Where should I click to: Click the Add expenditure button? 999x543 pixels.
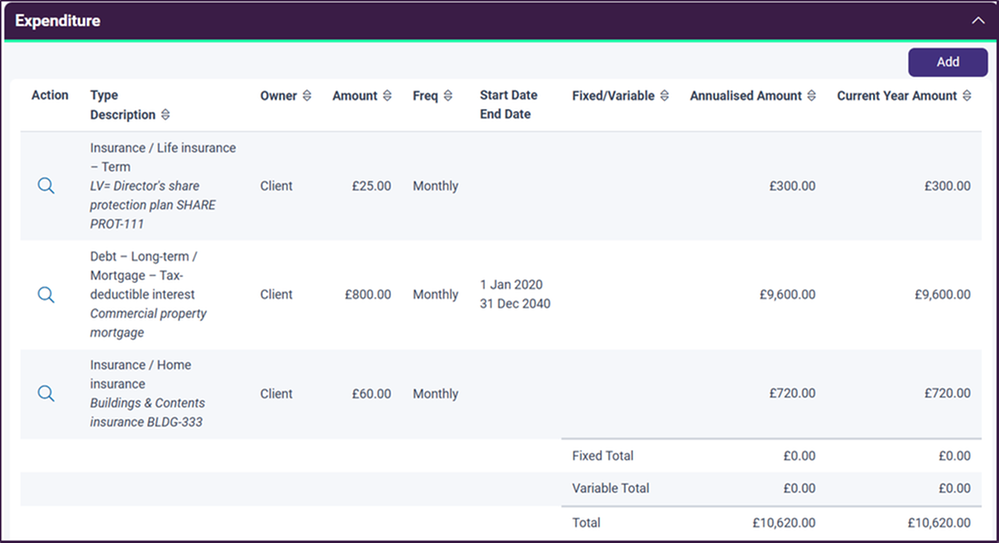[x=947, y=62]
